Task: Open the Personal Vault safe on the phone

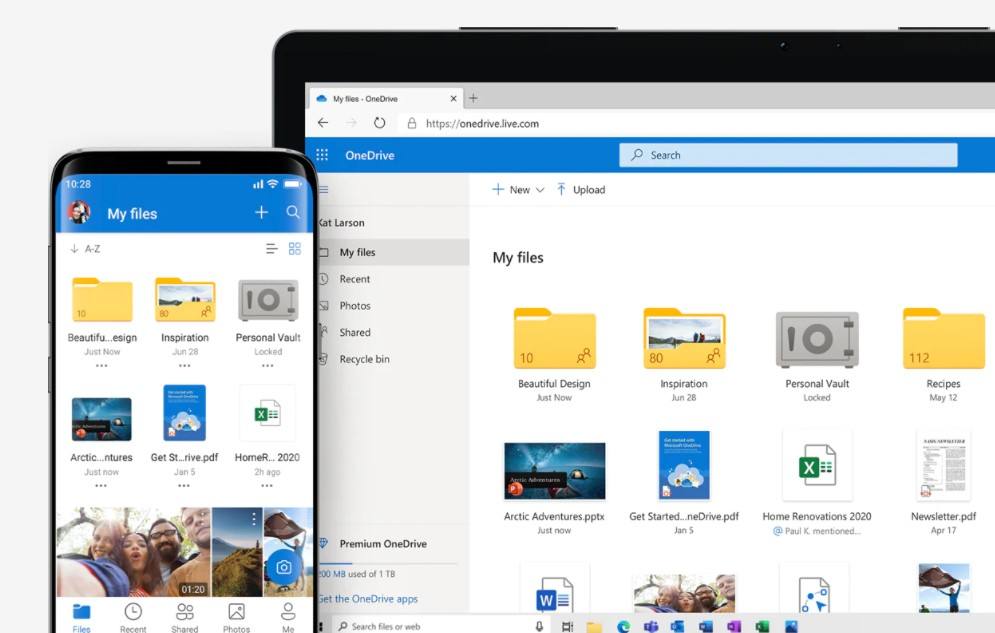Action: (268, 301)
